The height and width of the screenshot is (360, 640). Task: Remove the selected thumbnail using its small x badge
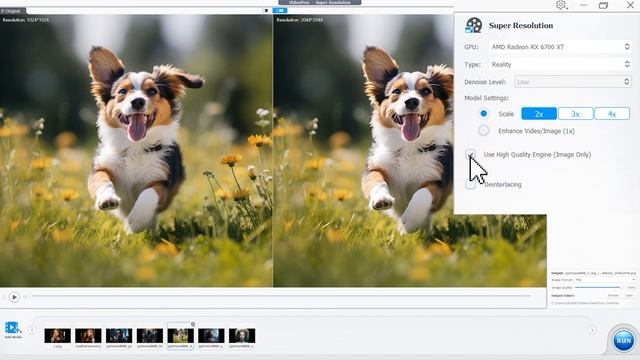193,324
